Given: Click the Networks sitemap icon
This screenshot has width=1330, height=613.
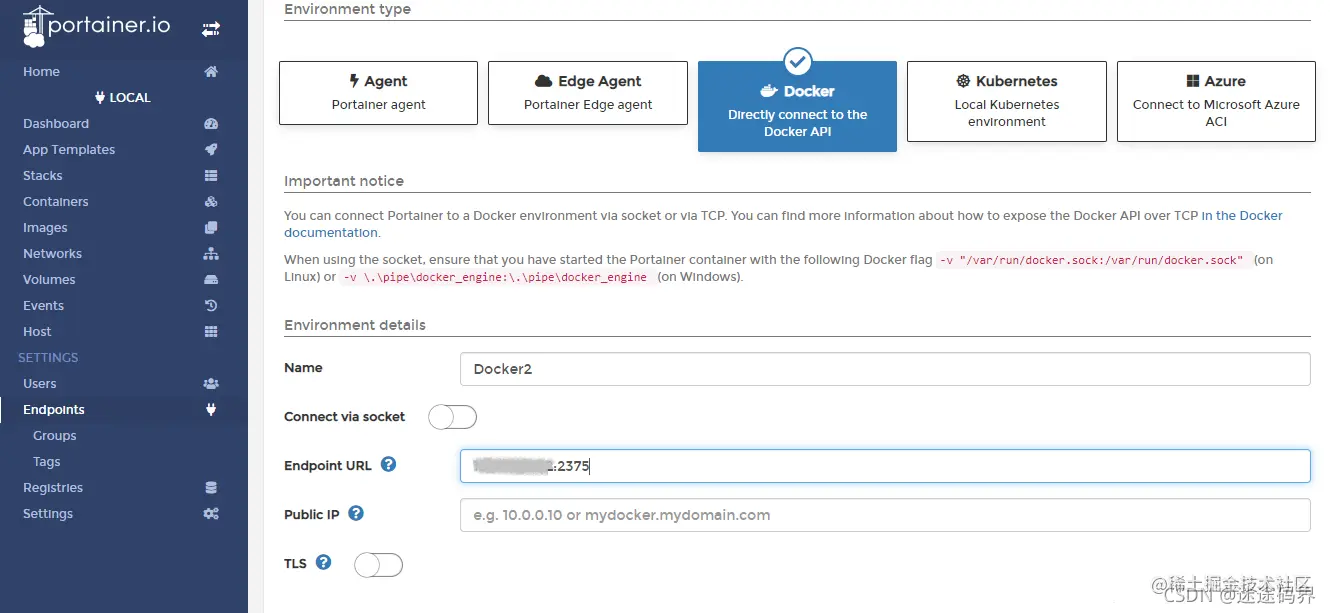Looking at the screenshot, I should (x=210, y=254).
